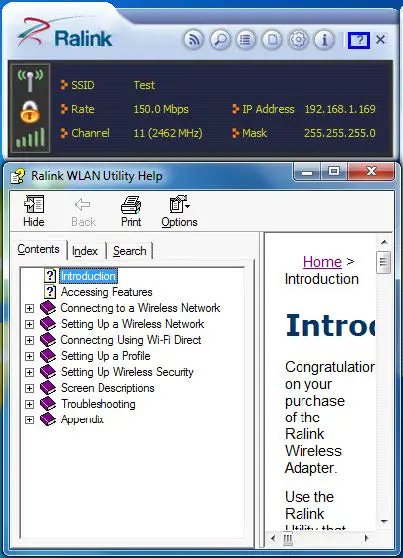Image resolution: width=403 pixels, height=558 pixels.
Task: Select the Setting Up a Profile topic text
Action: click(x=106, y=356)
